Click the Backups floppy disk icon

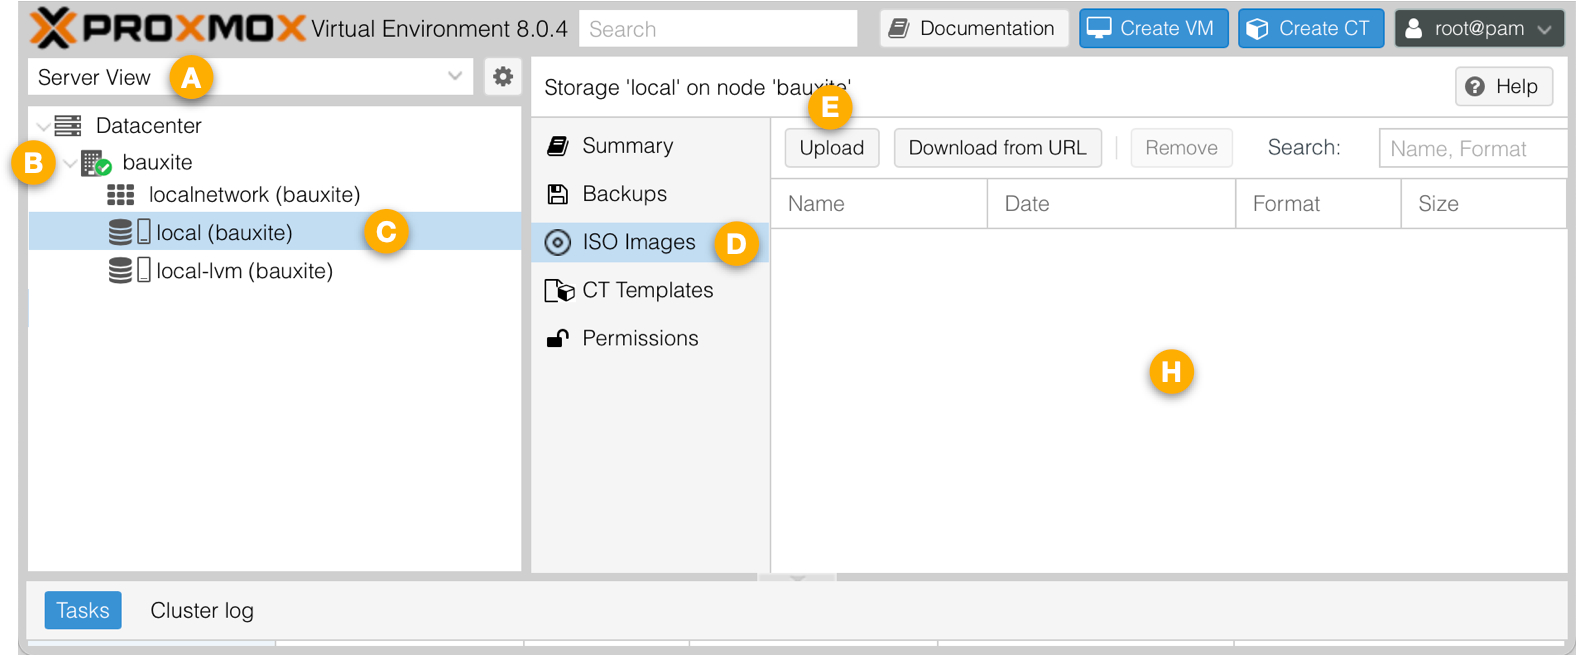point(558,194)
